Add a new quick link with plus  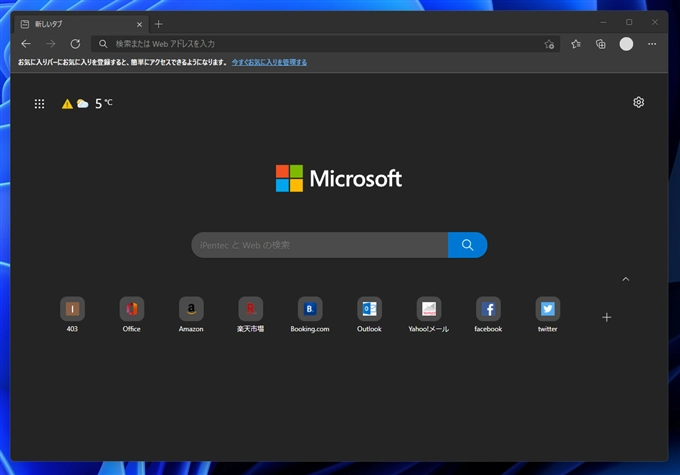point(607,318)
